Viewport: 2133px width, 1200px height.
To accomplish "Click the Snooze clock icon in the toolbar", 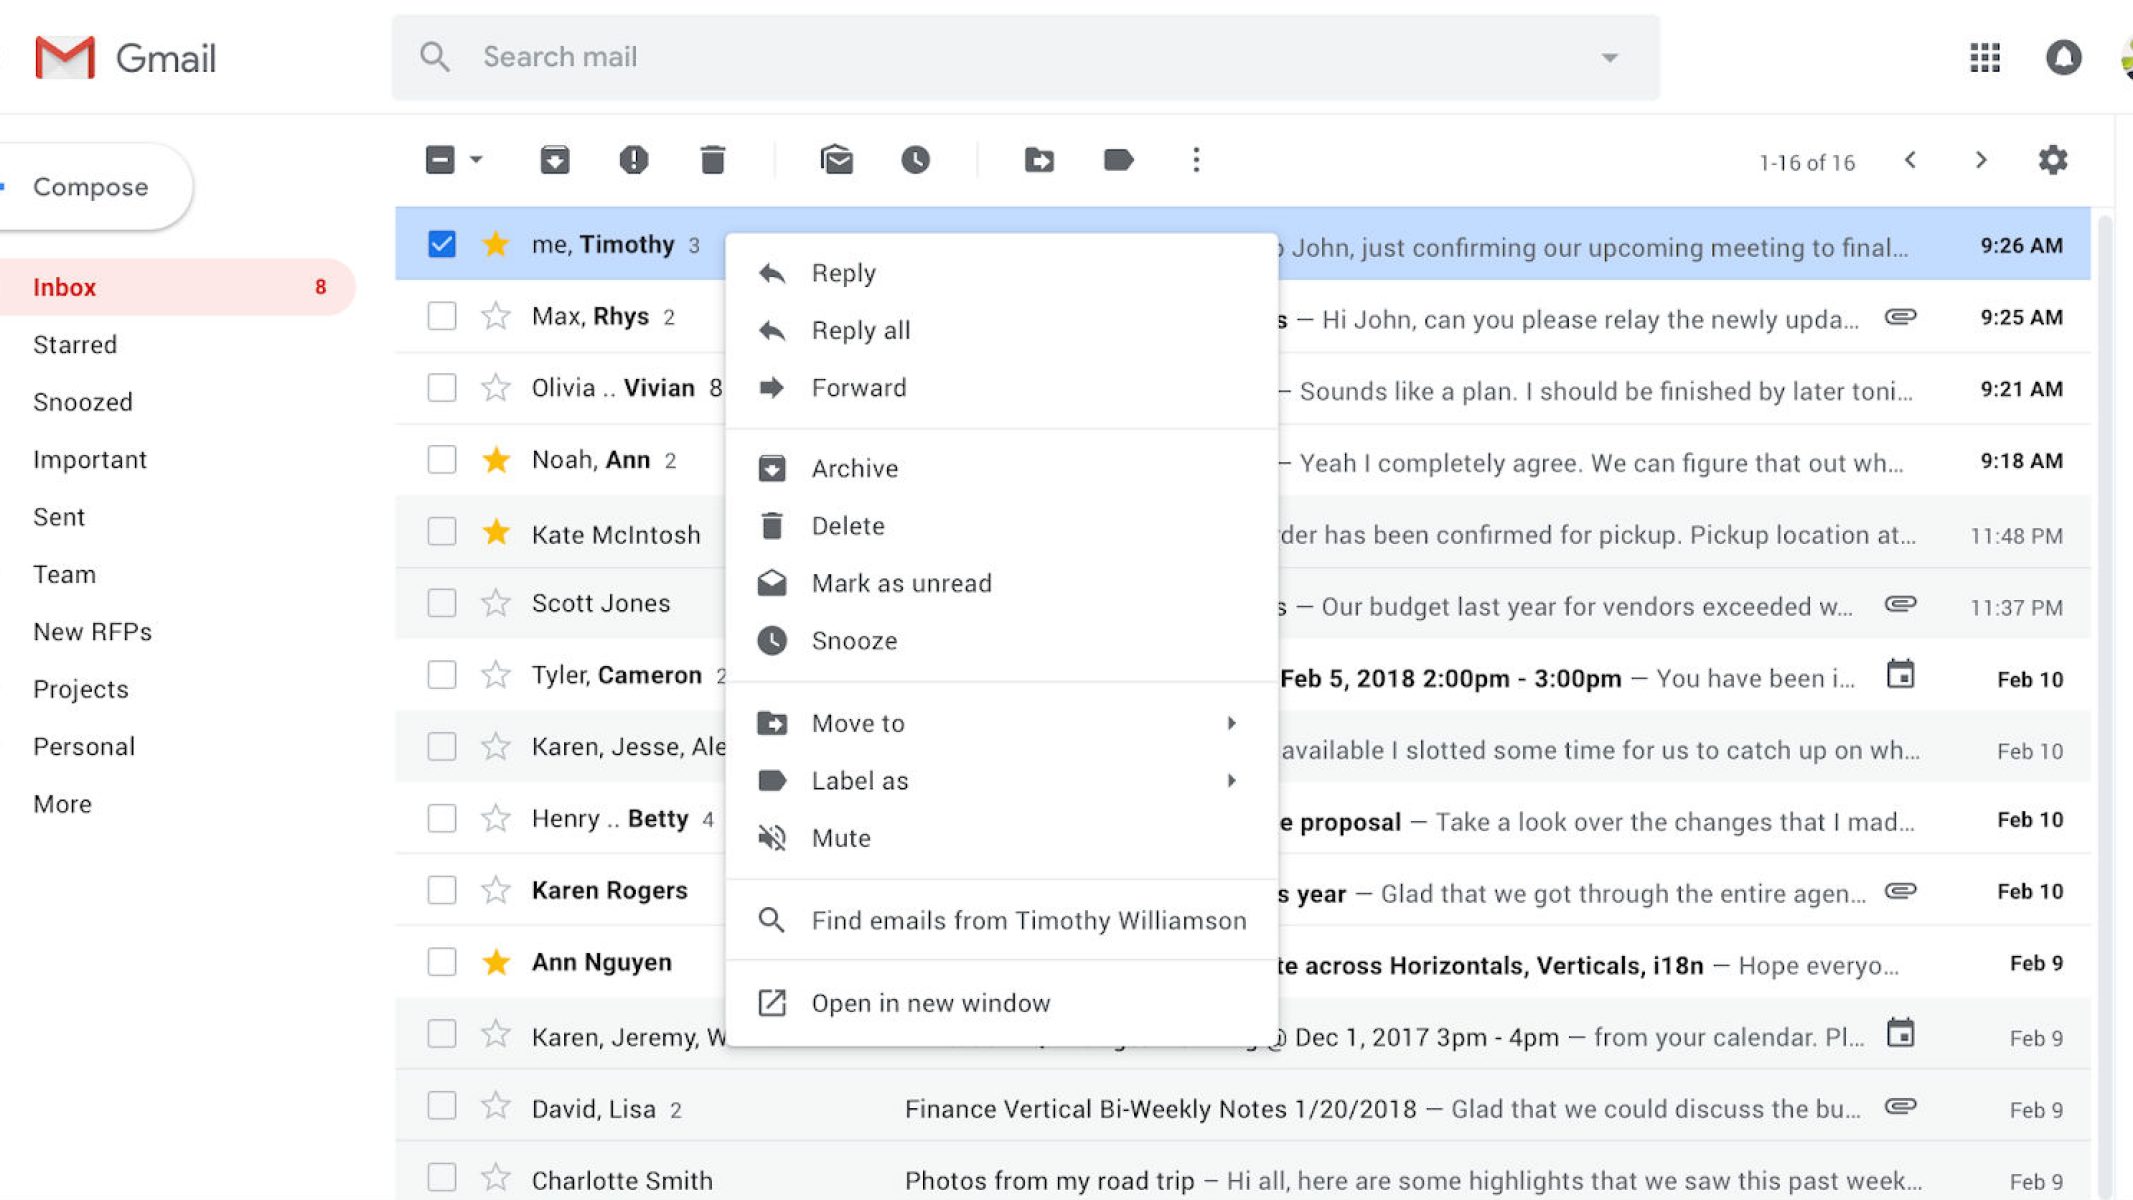I will [x=915, y=160].
